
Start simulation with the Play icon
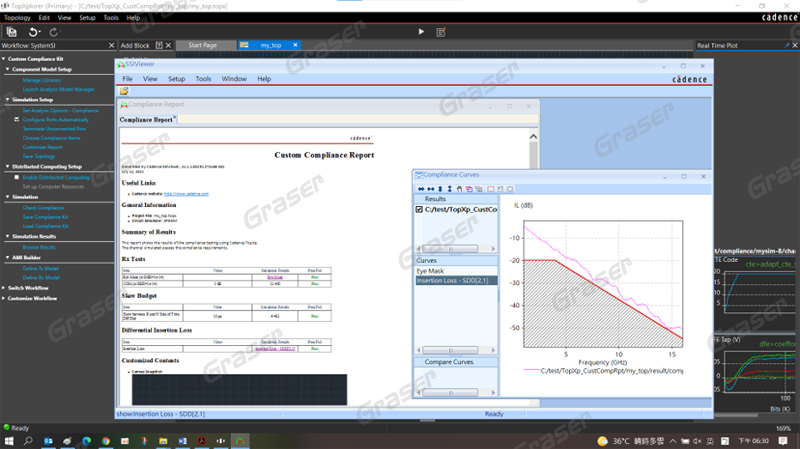click(x=421, y=32)
